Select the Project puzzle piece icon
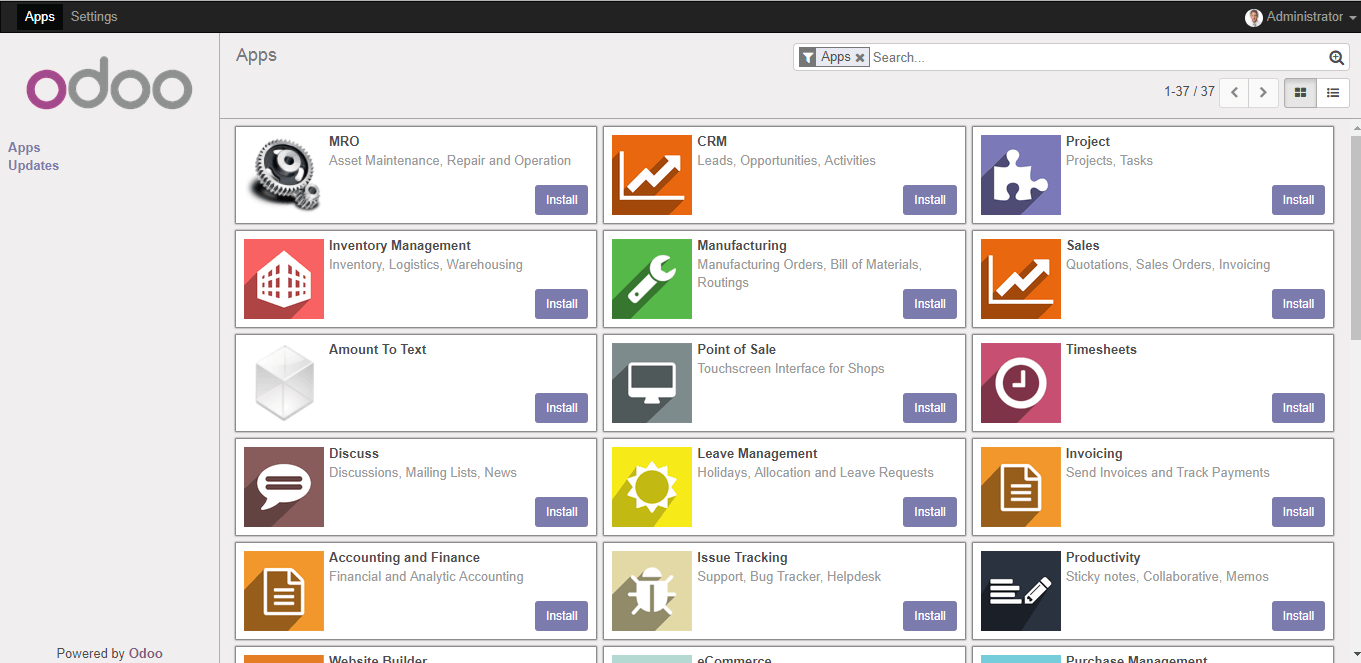Viewport: 1361px width, 663px height. tap(1021, 175)
